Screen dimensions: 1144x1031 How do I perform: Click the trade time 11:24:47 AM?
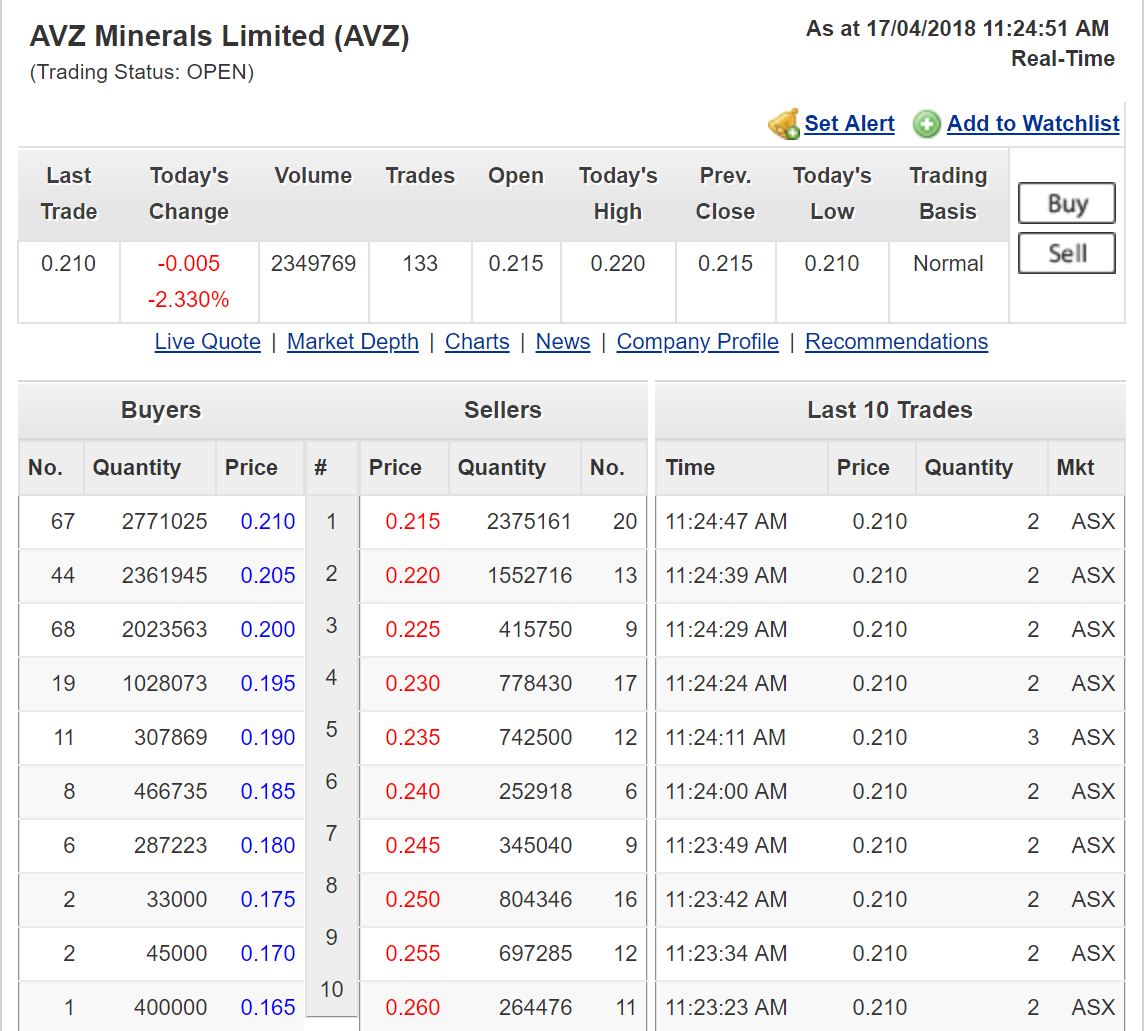click(x=726, y=522)
